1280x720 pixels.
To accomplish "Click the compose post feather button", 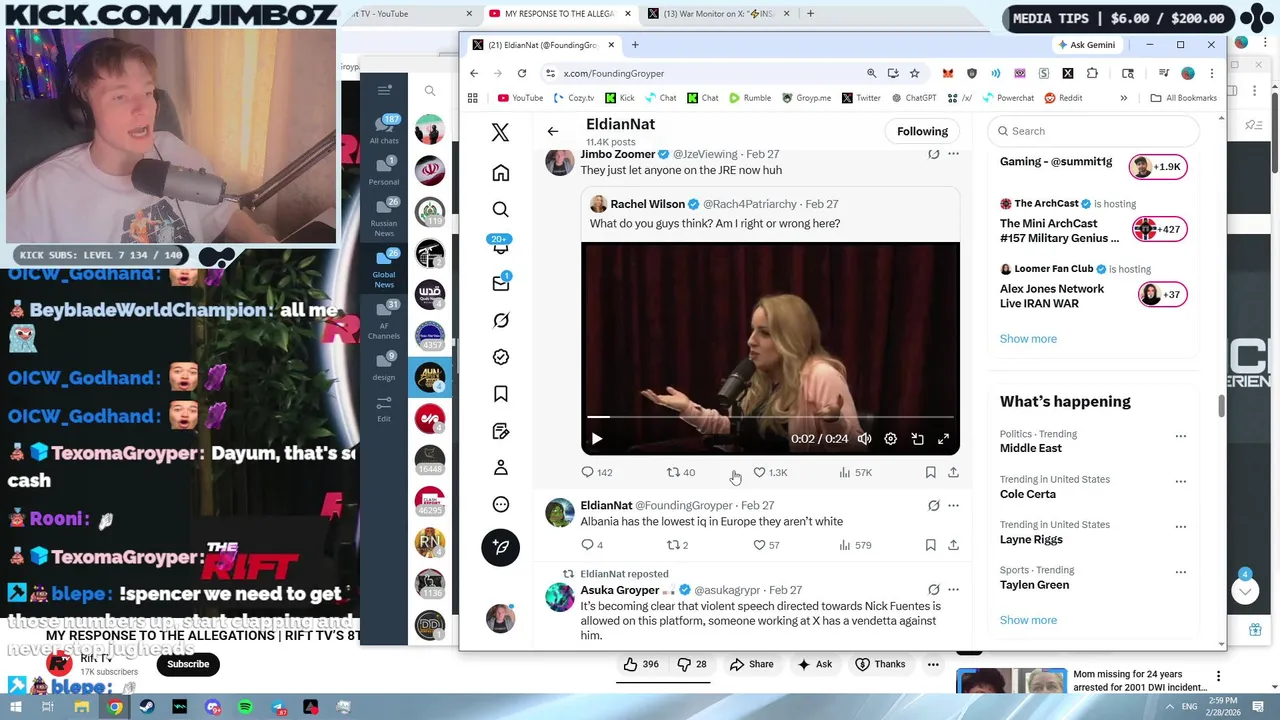I will 501,547.
